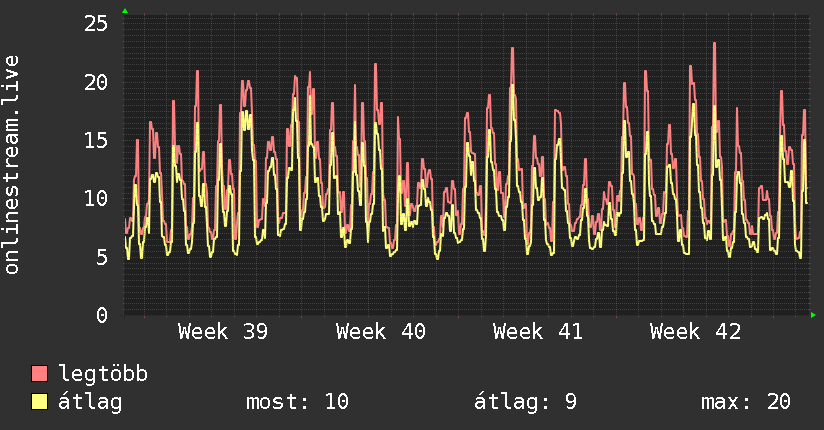Screen dimensions: 824x430
Task: Click the 25 y-axis tick label
Action: coord(96,23)
